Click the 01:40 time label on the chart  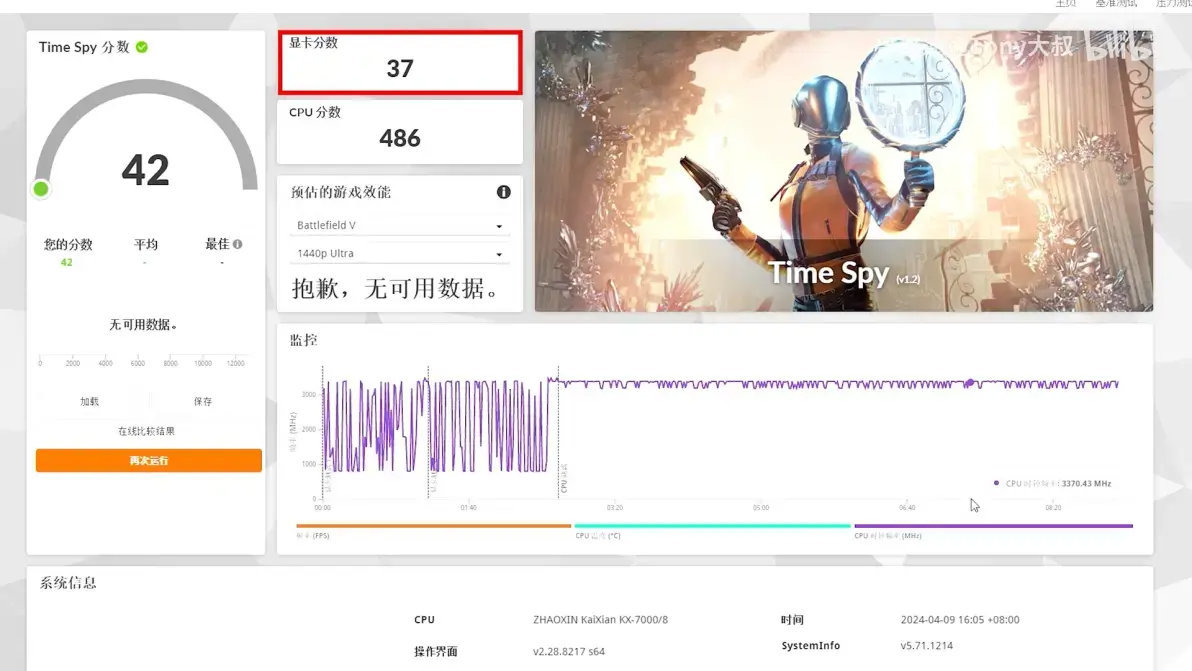click(468, 508)
